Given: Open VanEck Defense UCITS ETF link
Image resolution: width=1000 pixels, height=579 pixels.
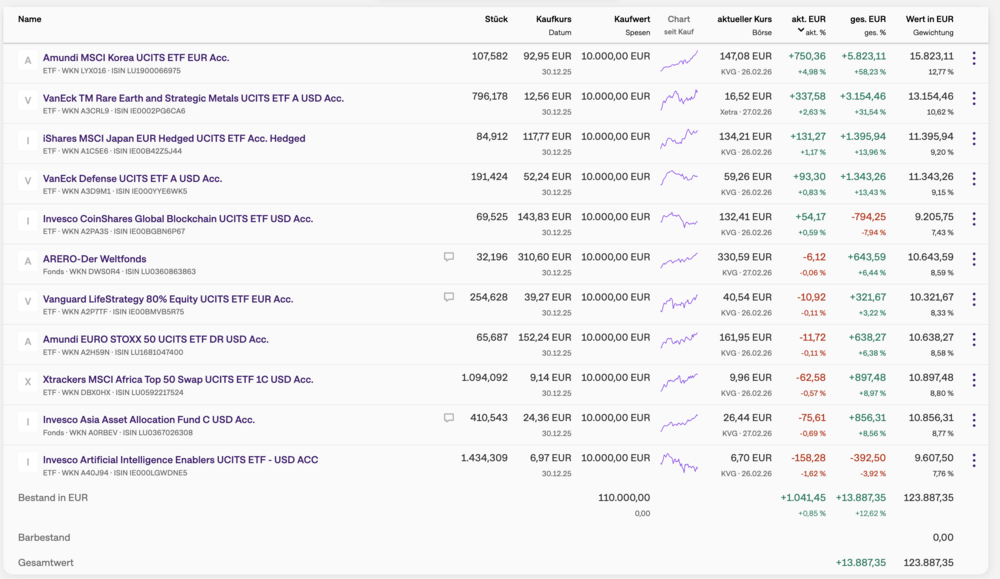Looking at the screenshot, I should coord(132,179).
